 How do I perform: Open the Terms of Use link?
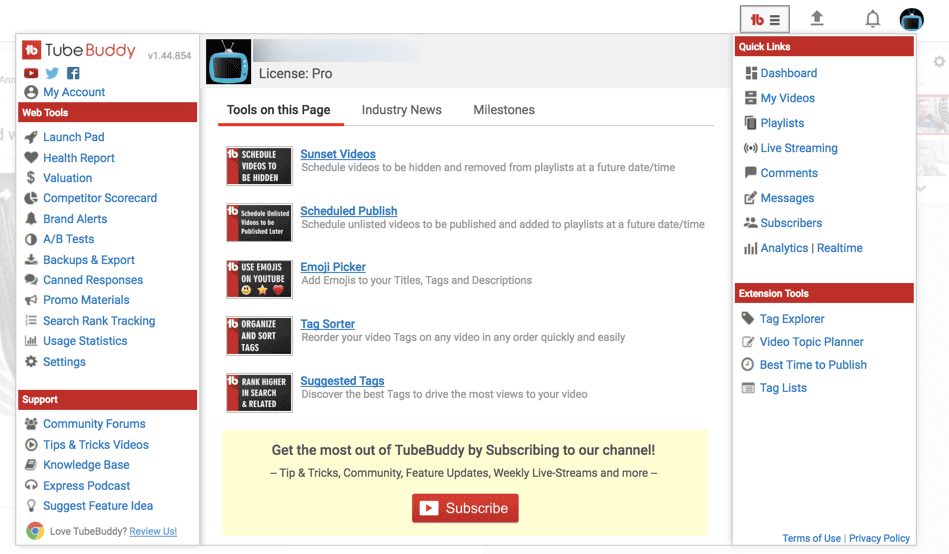[x=811, y=538]
